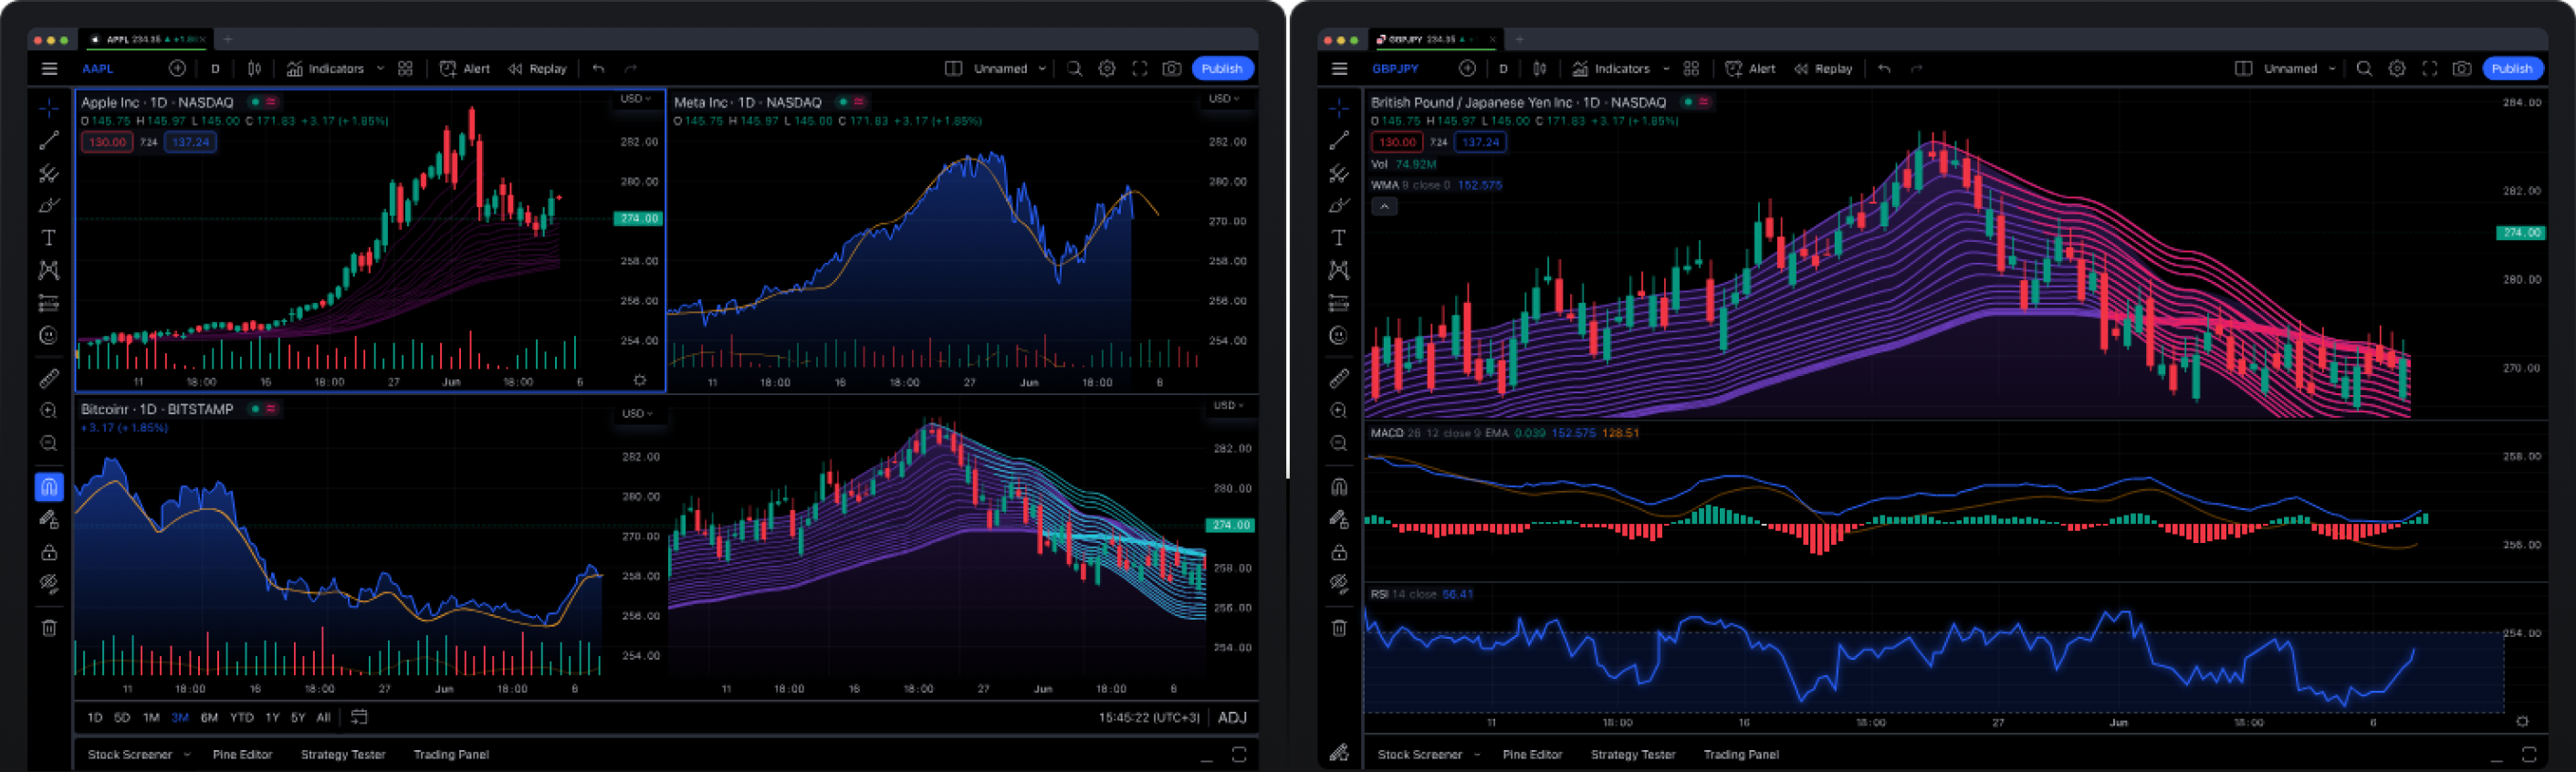
Task: Switch to Strategy Tester tab in GBPJPY window
Action: click(1632, 755)
